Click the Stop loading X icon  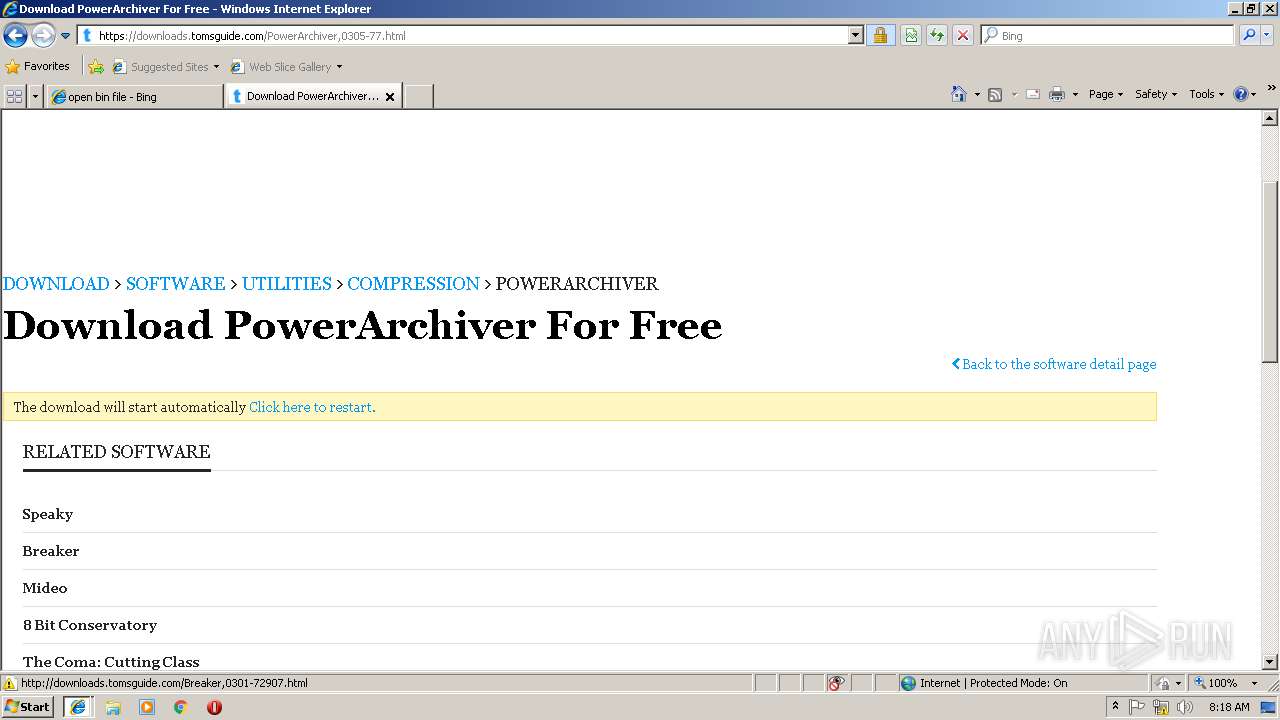(963, 36)
